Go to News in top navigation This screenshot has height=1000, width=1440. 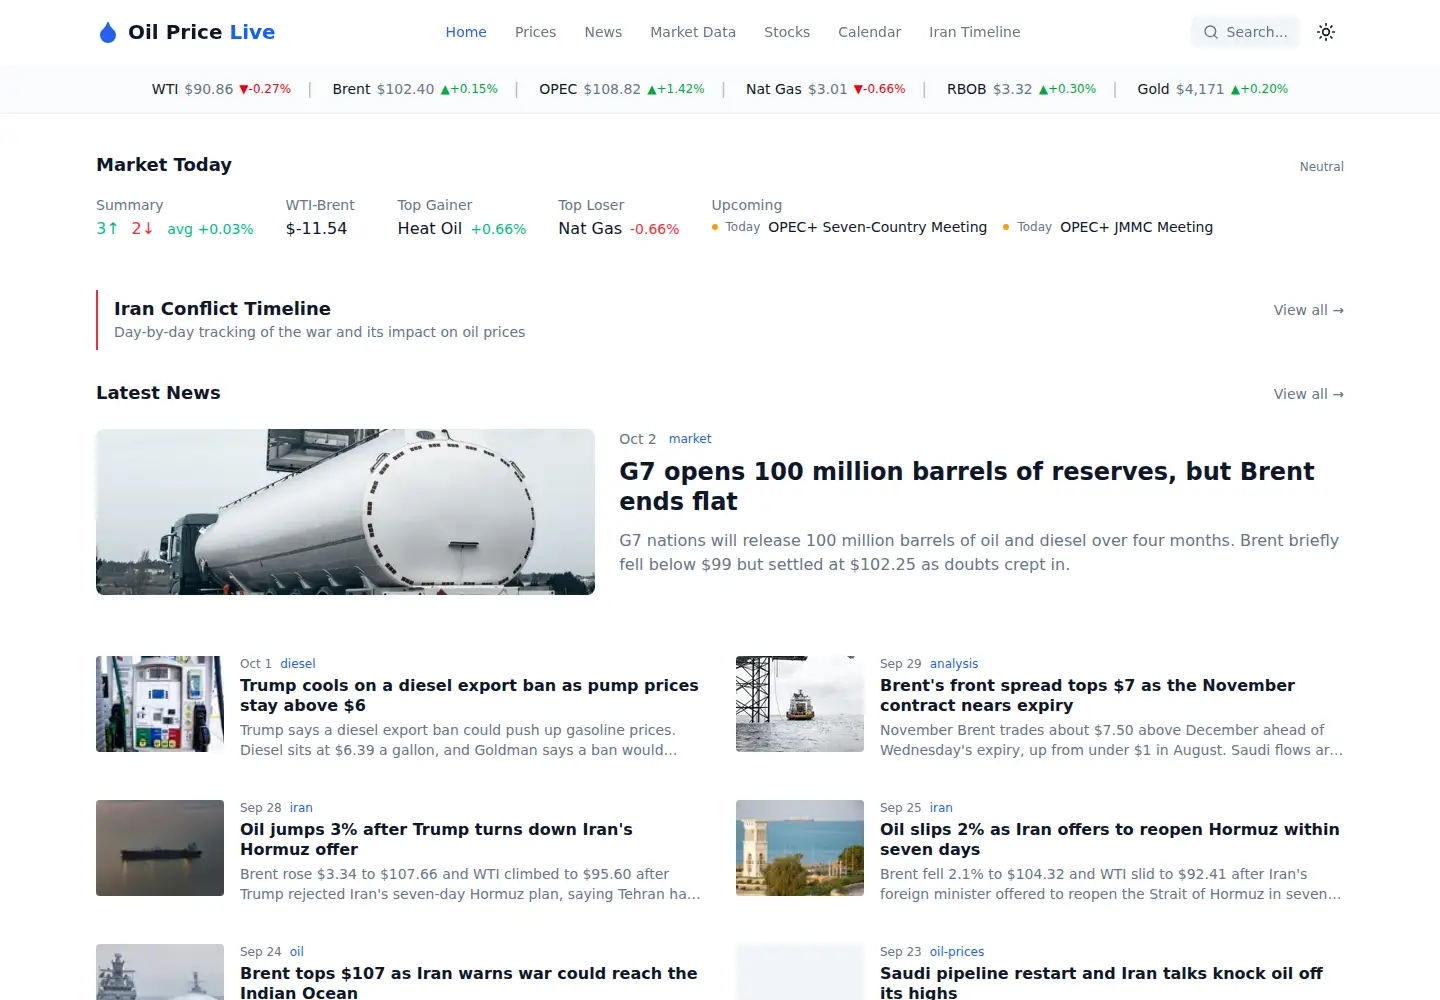(603, 32)
